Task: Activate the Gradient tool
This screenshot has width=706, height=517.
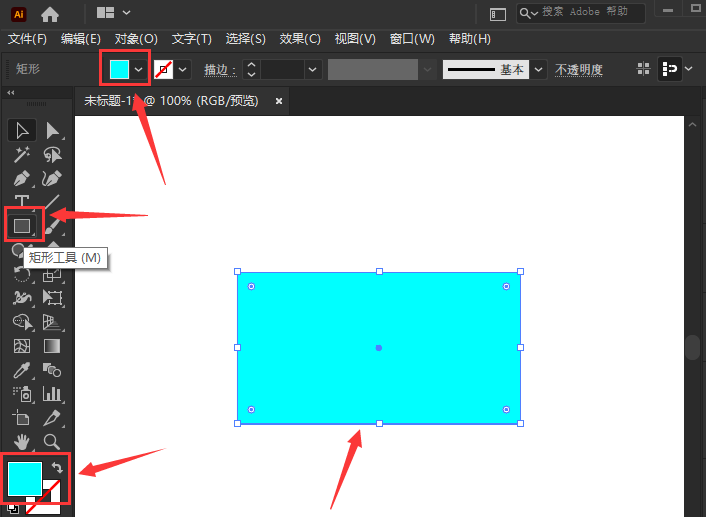Action: (52, 346)
